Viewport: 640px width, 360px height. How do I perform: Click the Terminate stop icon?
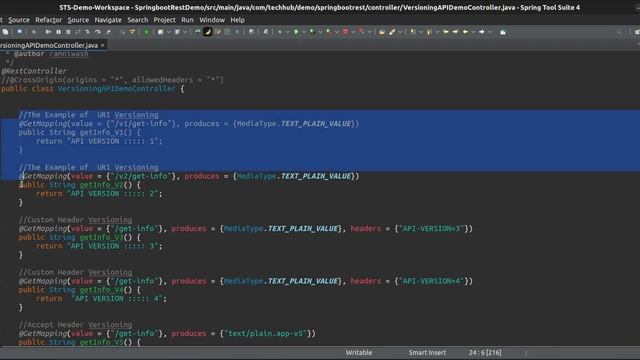(x=68, y=32)
